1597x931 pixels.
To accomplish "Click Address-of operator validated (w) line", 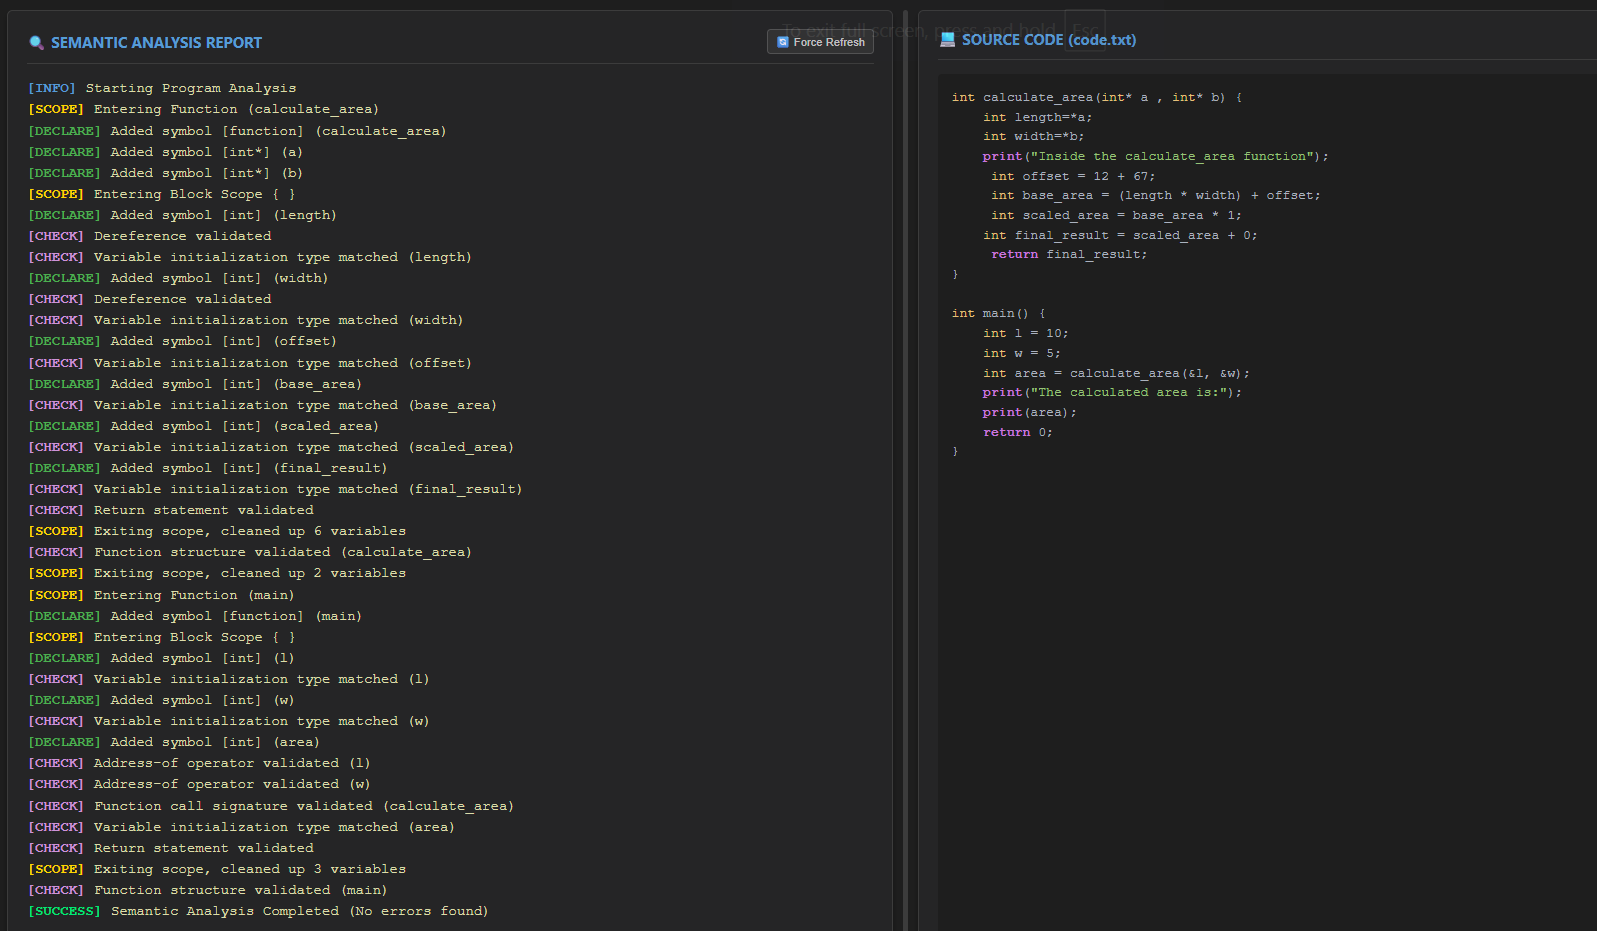I will [x=199, y=784].
